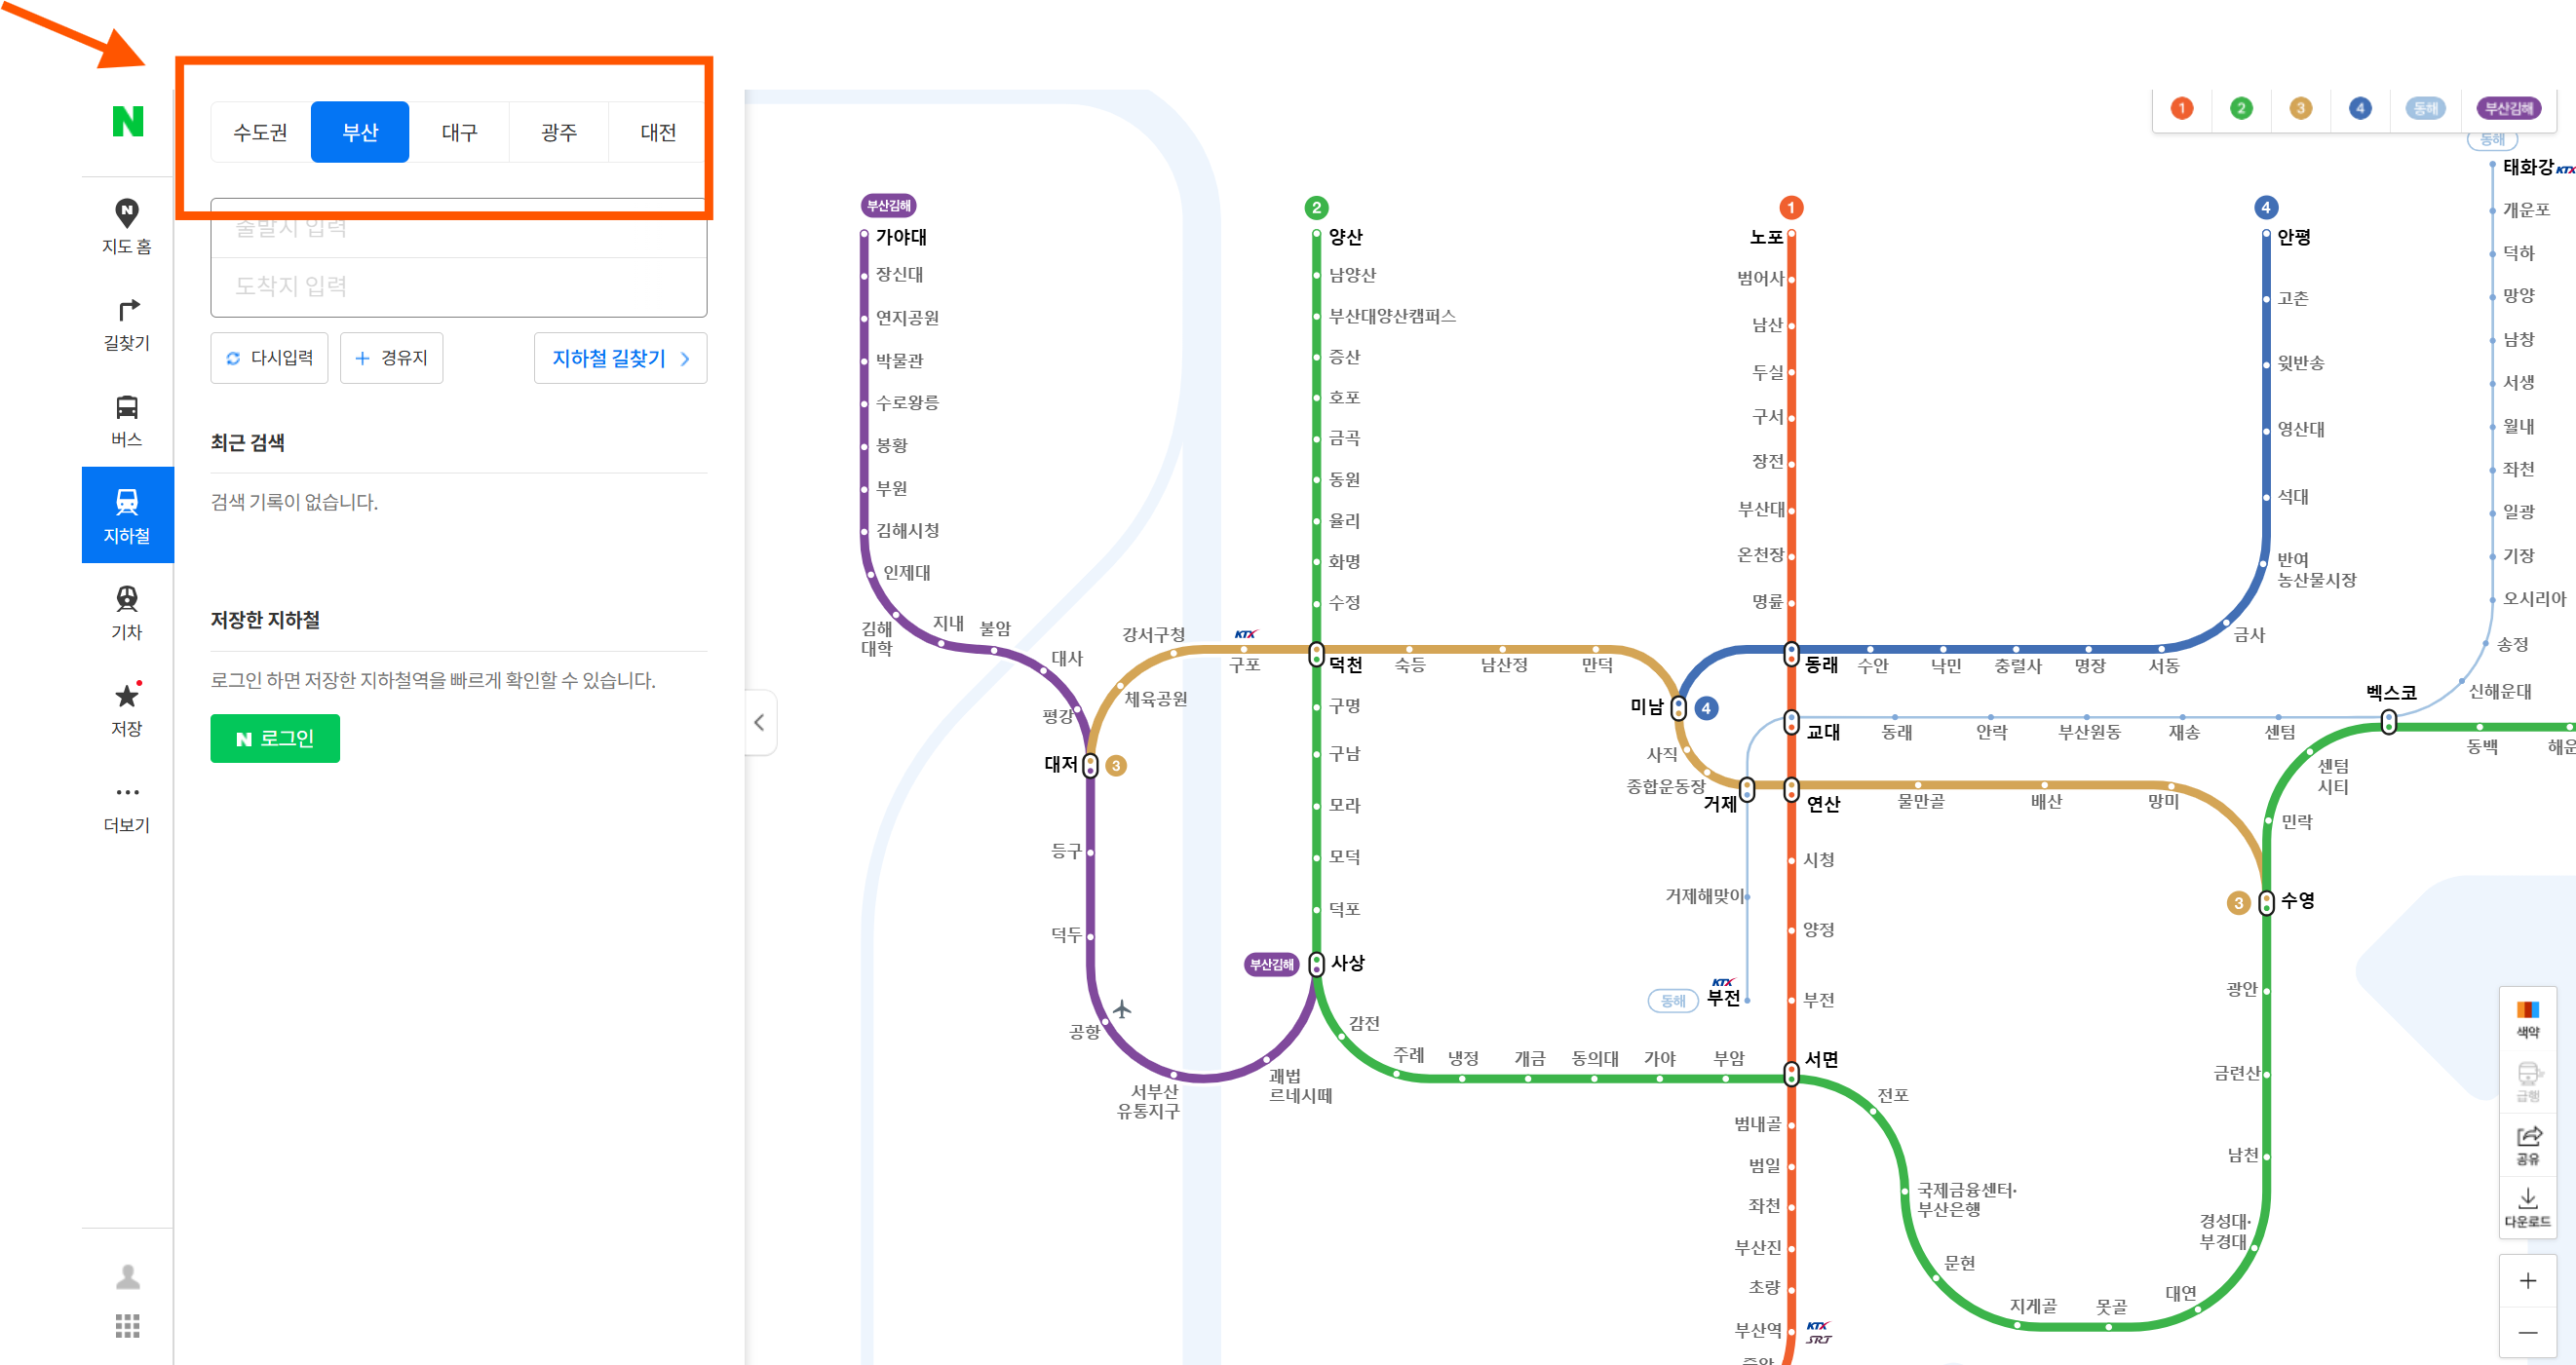The height and width of the screenshot is (1365, 2576).
Task: Switch to 대구 region tab
Action: coord(459,132)
